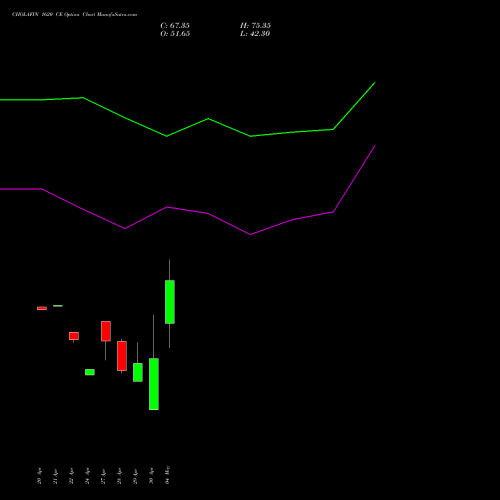Click the red 27 Apr candlestick body
The width and height of the screenshot is (500, 500).
(106, 331)
